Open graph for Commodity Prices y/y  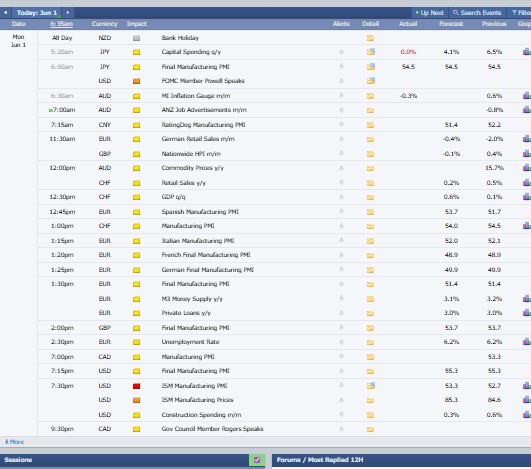click(x=527, y=168)
